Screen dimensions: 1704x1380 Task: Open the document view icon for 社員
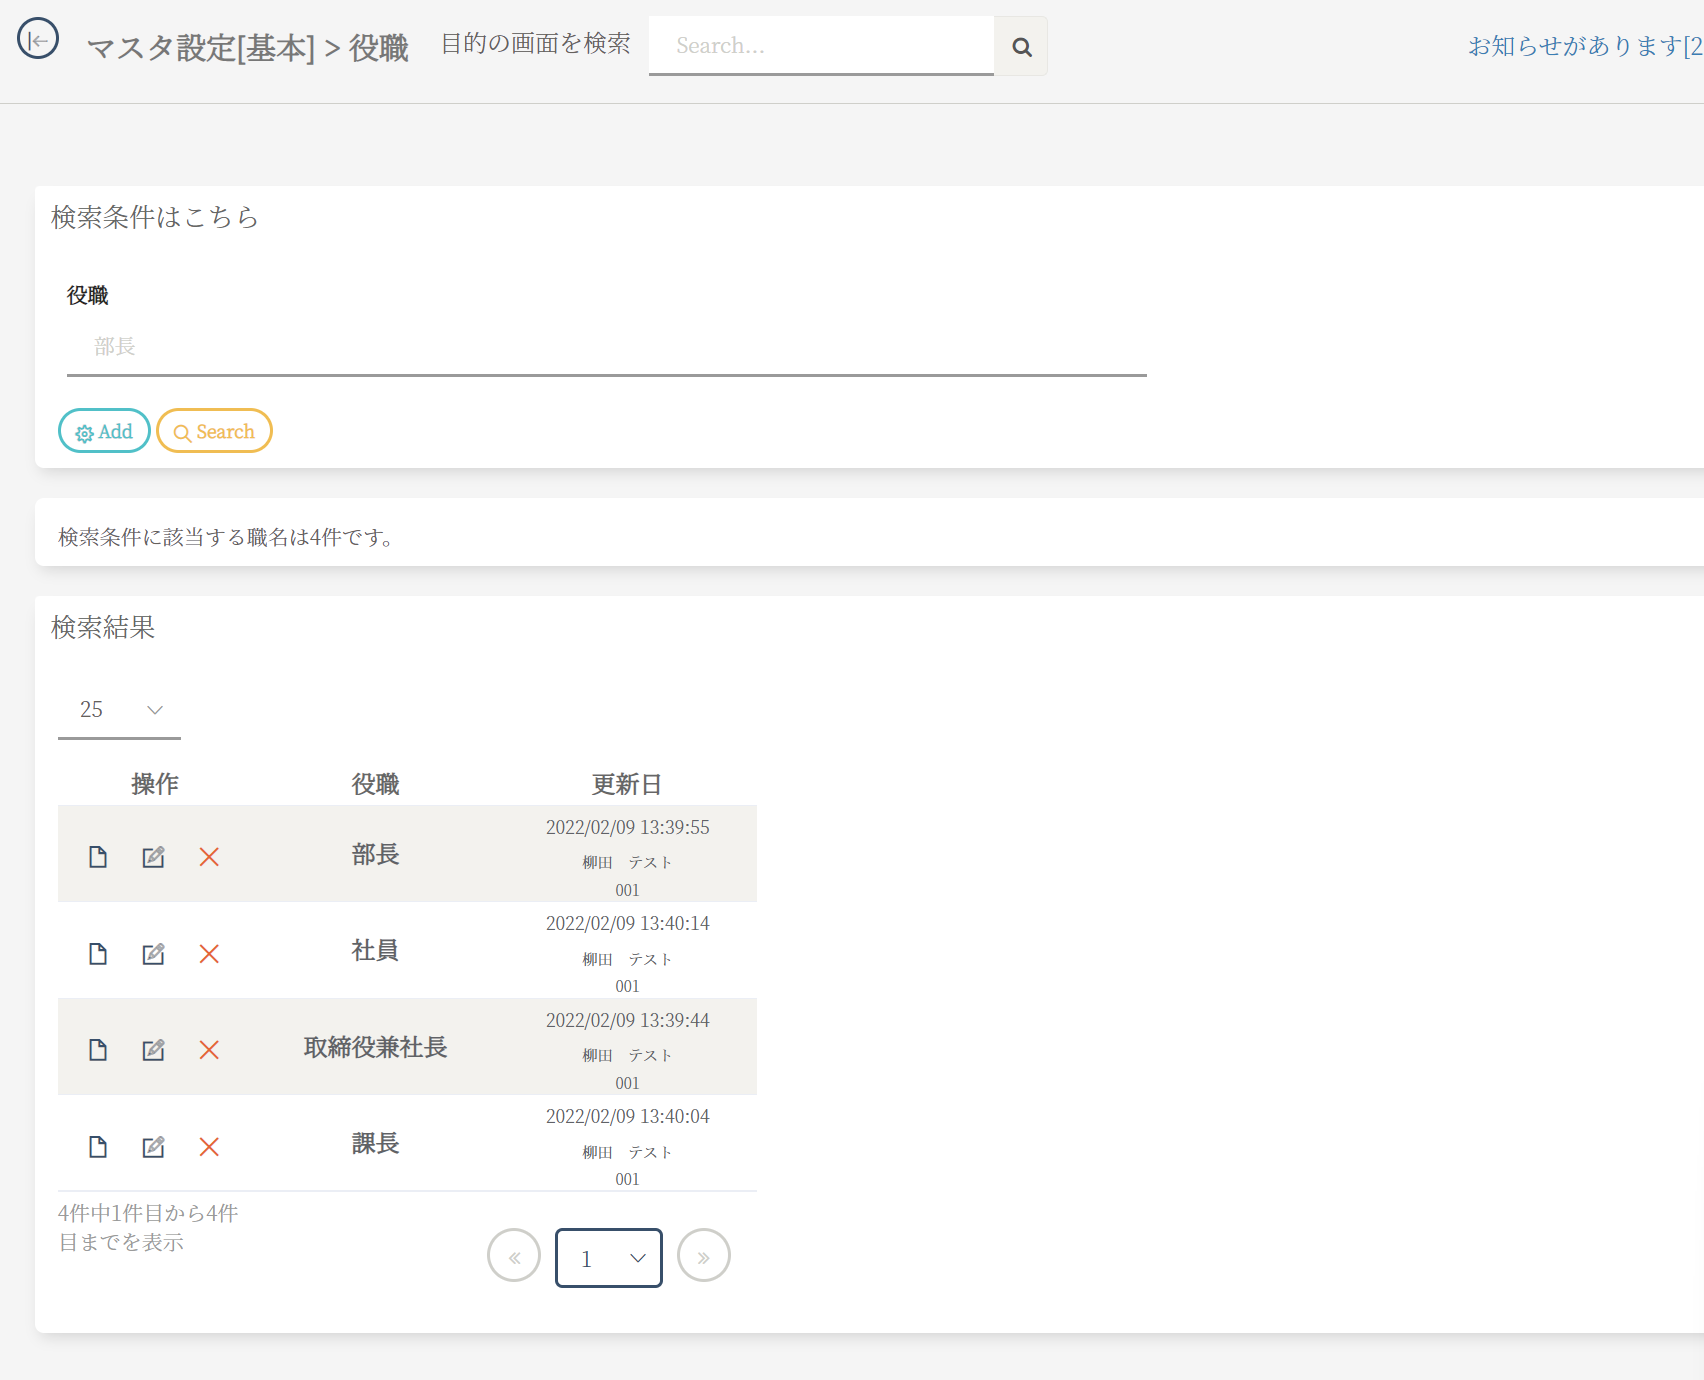(x=98, y=954)
